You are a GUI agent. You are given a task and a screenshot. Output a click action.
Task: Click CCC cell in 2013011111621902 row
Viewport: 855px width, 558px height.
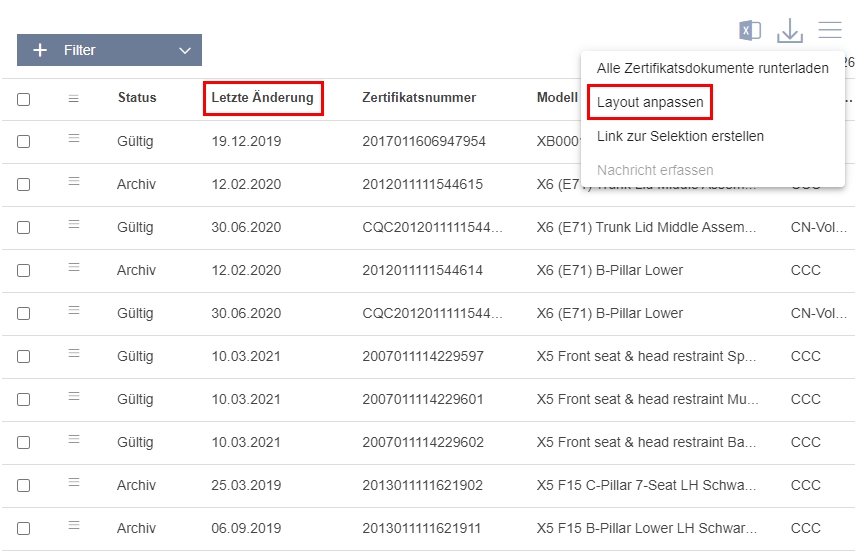(805, 485)
